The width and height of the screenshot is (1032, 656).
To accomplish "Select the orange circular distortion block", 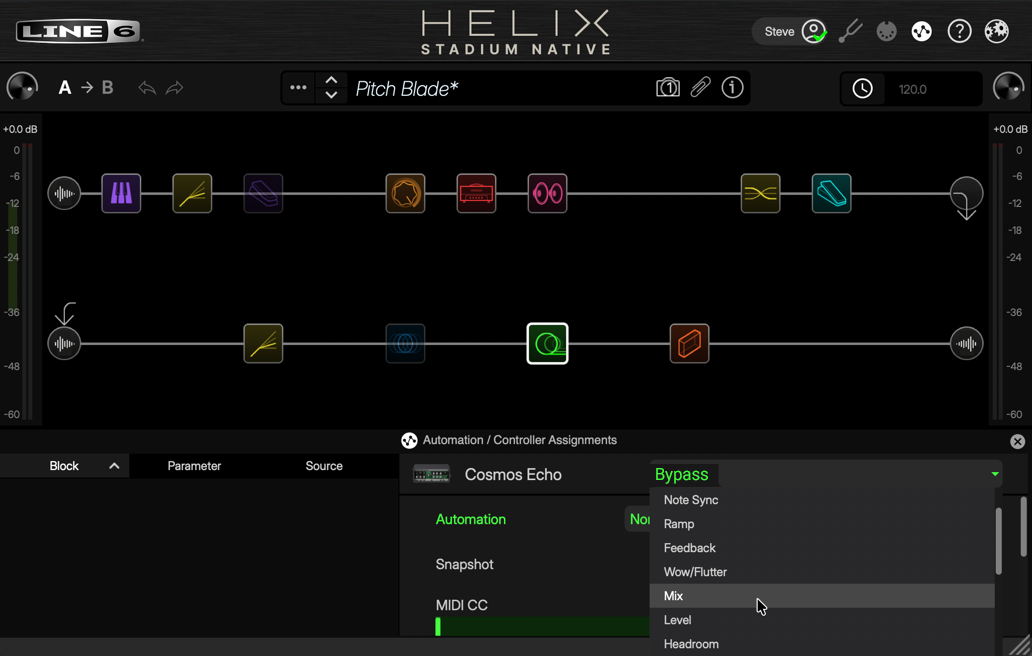I will click(405, 193).
